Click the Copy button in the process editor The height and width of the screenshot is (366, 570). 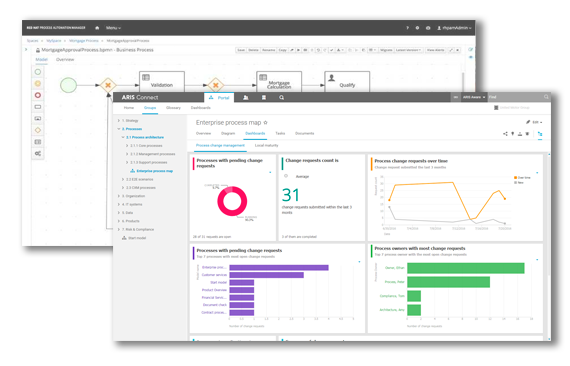click(283, 50)
